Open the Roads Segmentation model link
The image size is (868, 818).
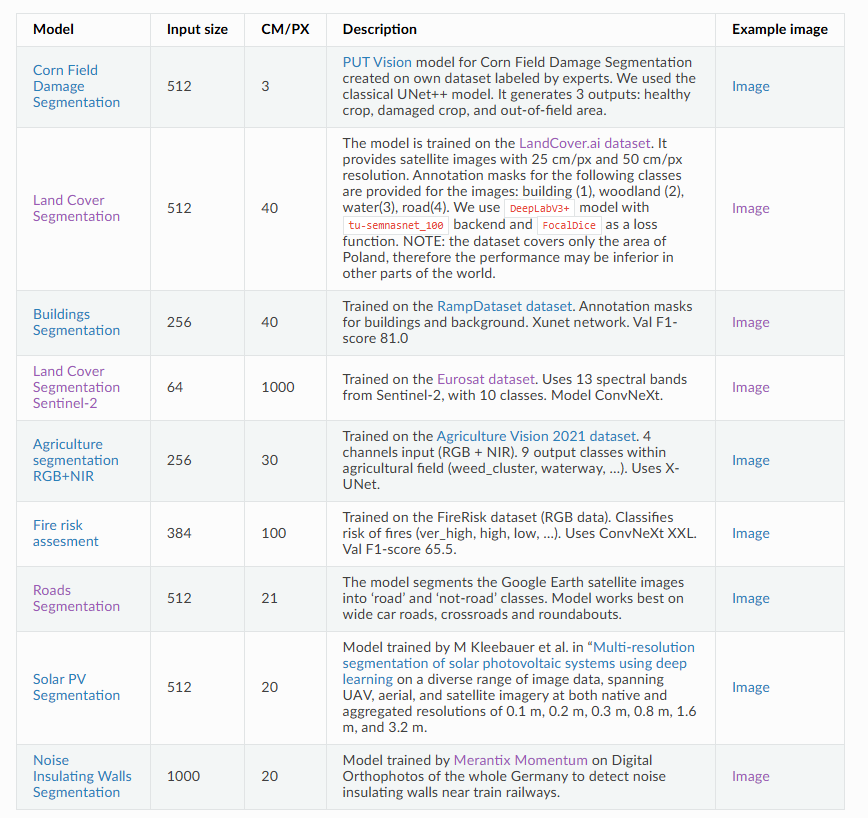coord(76,598)
